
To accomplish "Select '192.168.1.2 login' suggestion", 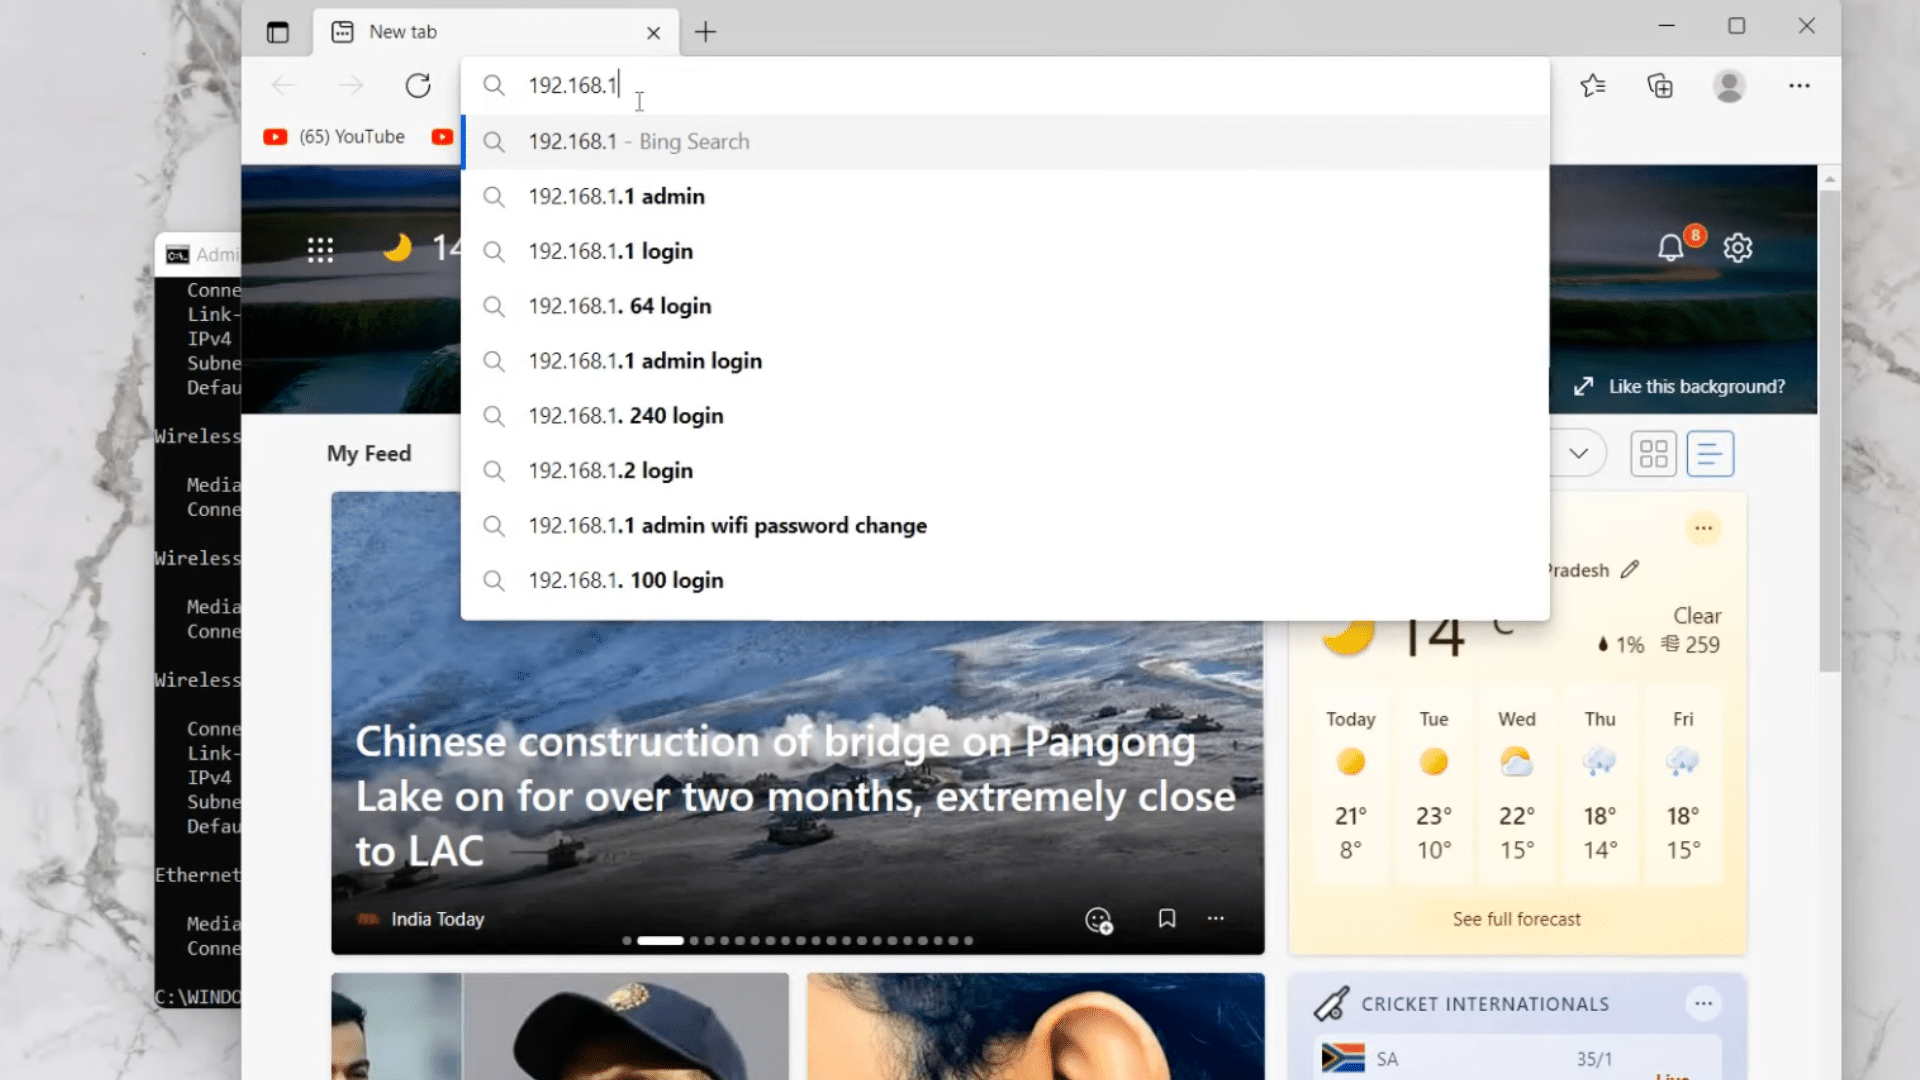I will click(x=1005, y=471).
